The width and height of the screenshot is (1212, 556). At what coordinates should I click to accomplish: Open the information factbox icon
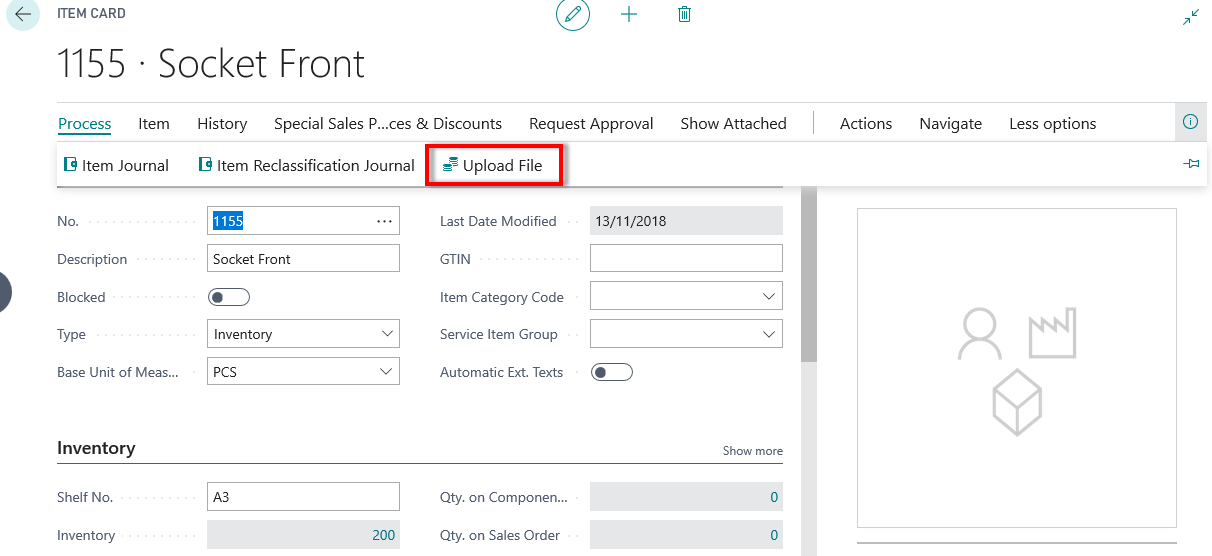click(x=1190, y=122)
